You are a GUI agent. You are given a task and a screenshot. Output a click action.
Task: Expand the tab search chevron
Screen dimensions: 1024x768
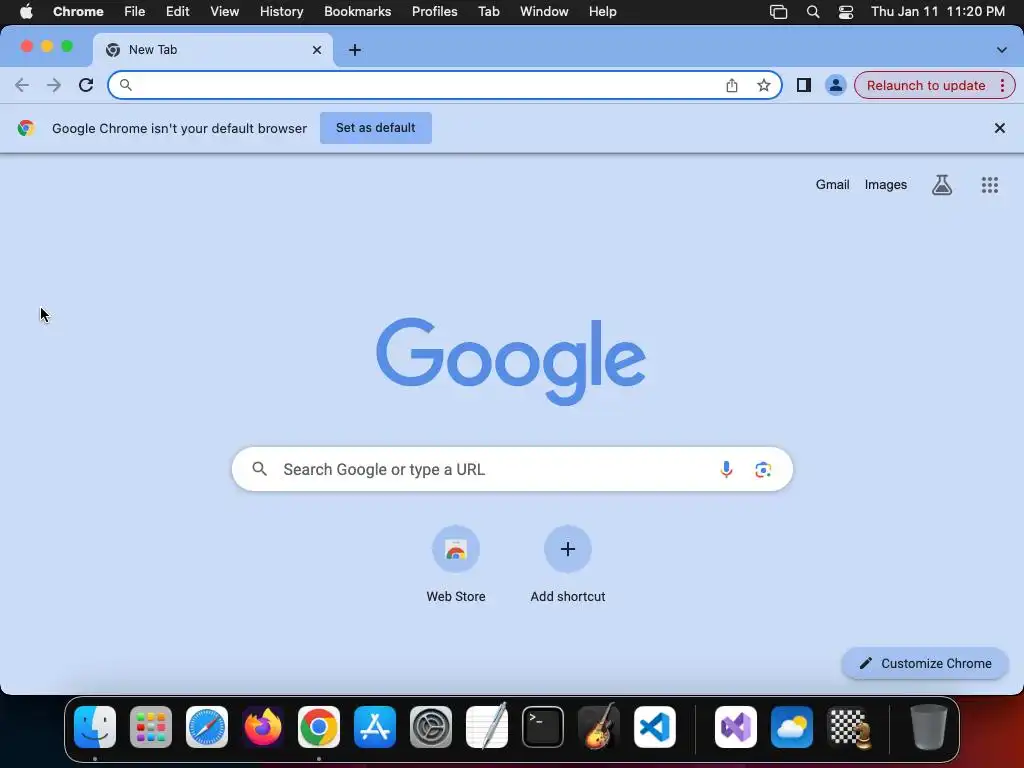(1001, 50)
